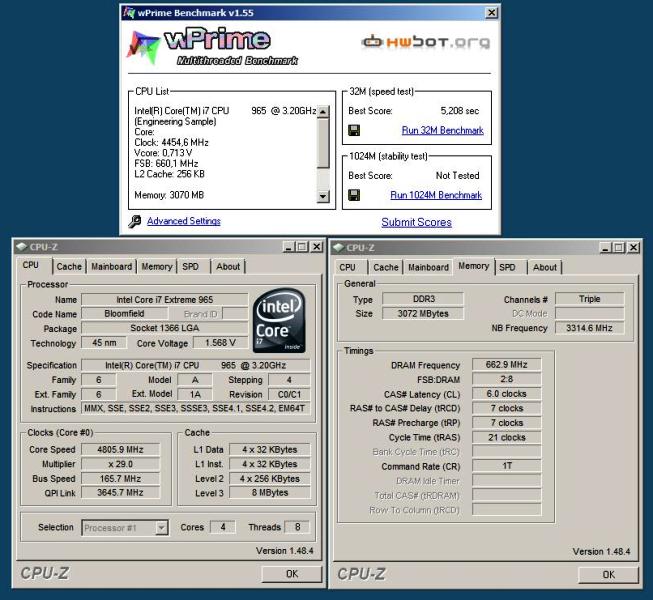Click the Intel Core i7 badge

(x=279, y=321)
